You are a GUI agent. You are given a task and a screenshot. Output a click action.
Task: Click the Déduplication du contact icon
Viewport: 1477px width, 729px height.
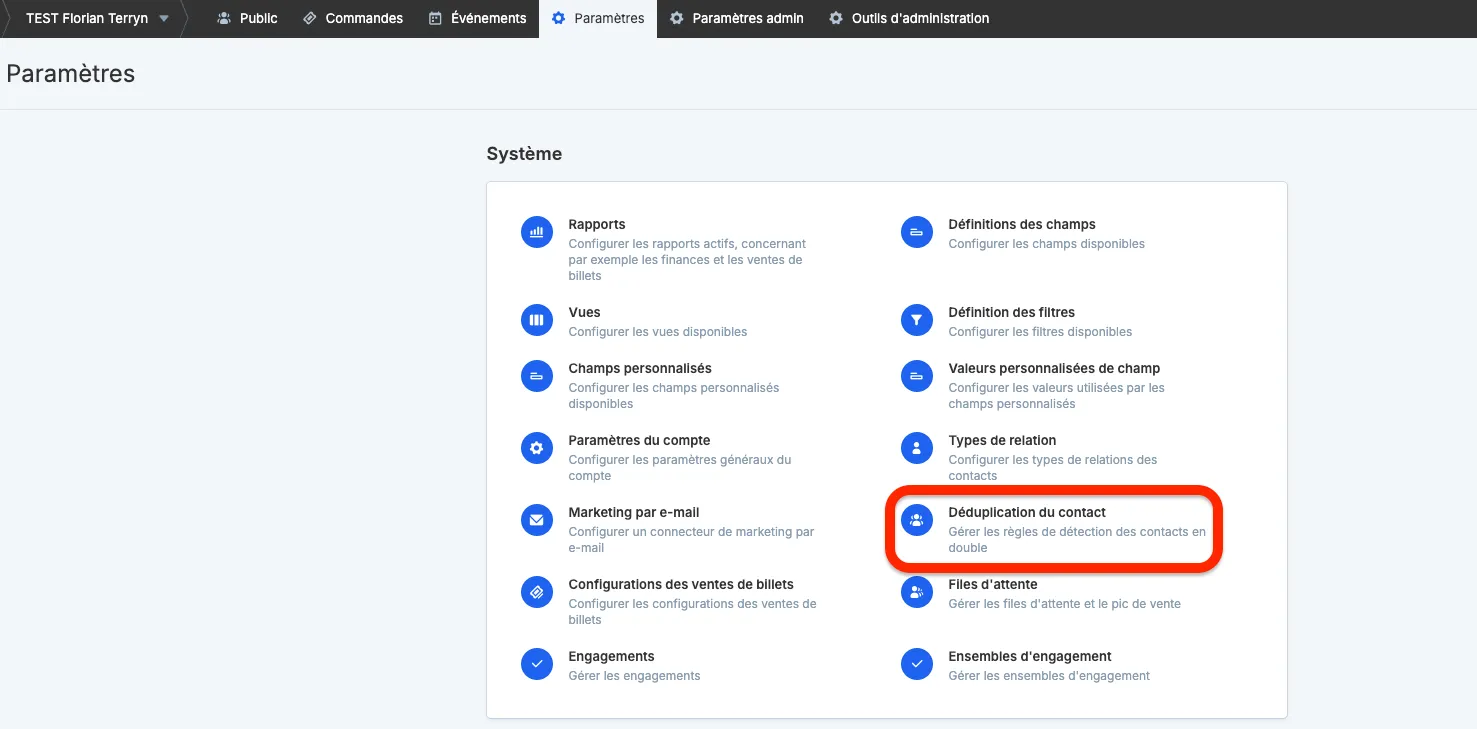pyautogui.click(x=917, y=520)
